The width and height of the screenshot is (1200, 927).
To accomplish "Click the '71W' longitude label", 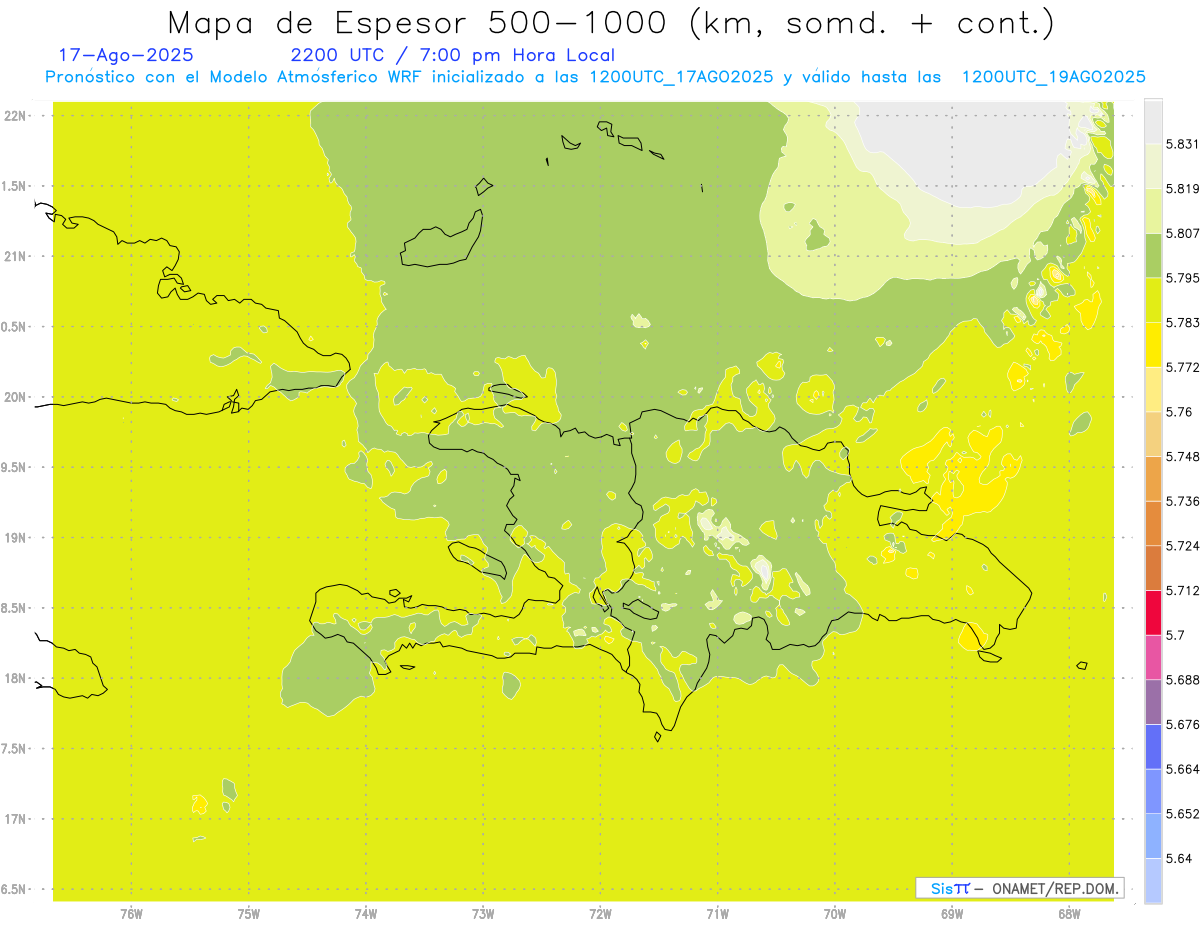I will (717, 914).
